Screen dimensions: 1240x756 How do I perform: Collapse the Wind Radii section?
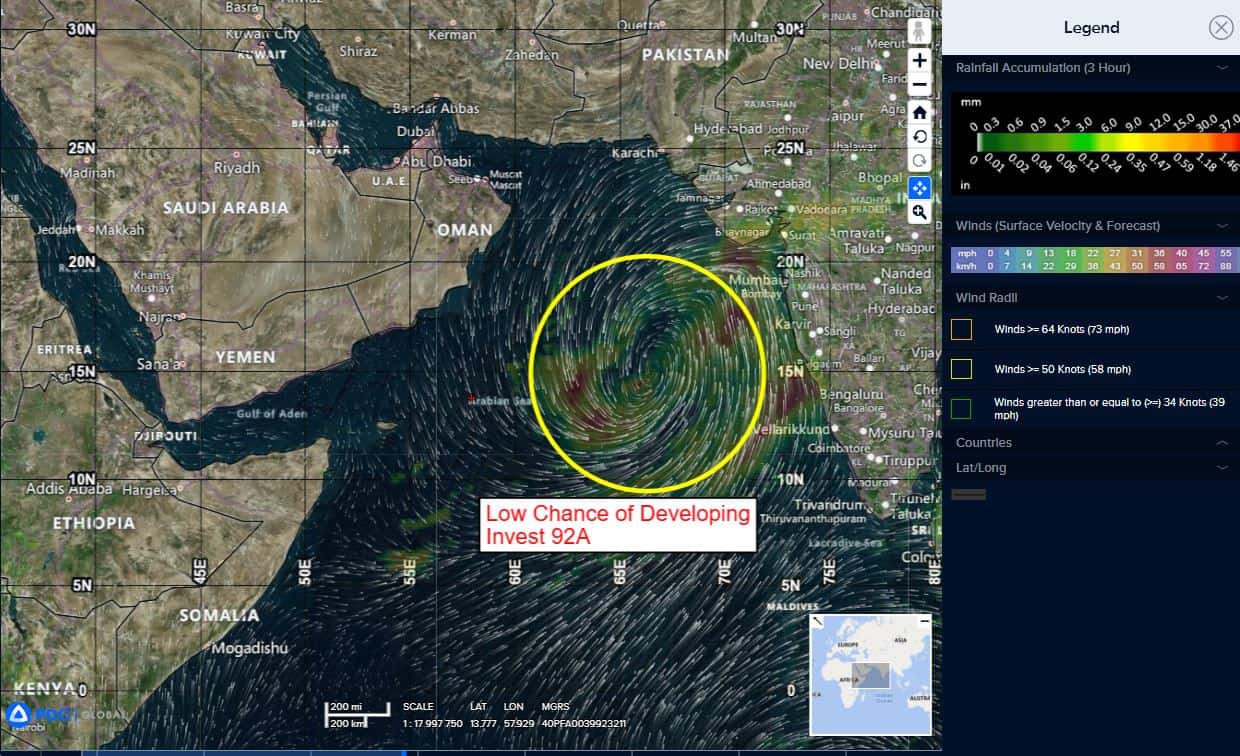pos(1222,298)
